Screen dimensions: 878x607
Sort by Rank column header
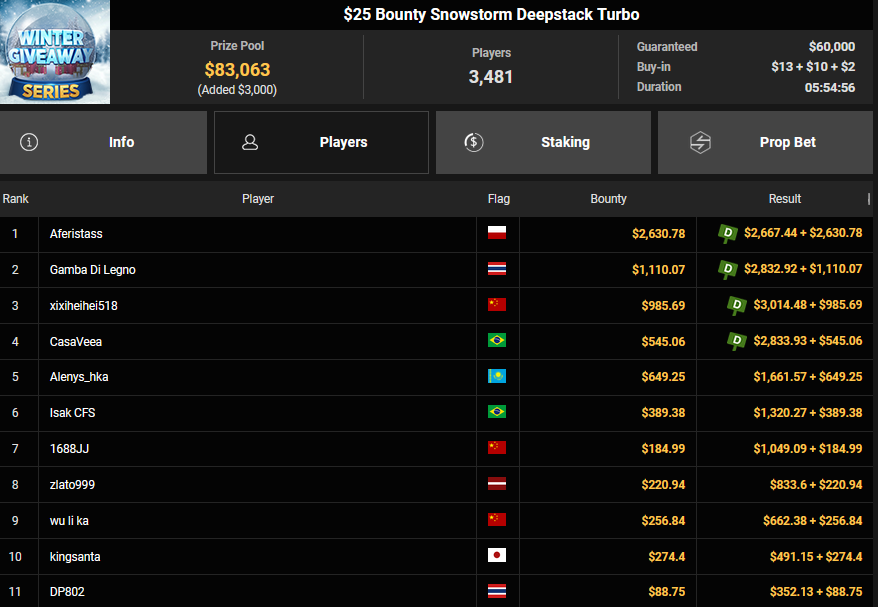16,199
